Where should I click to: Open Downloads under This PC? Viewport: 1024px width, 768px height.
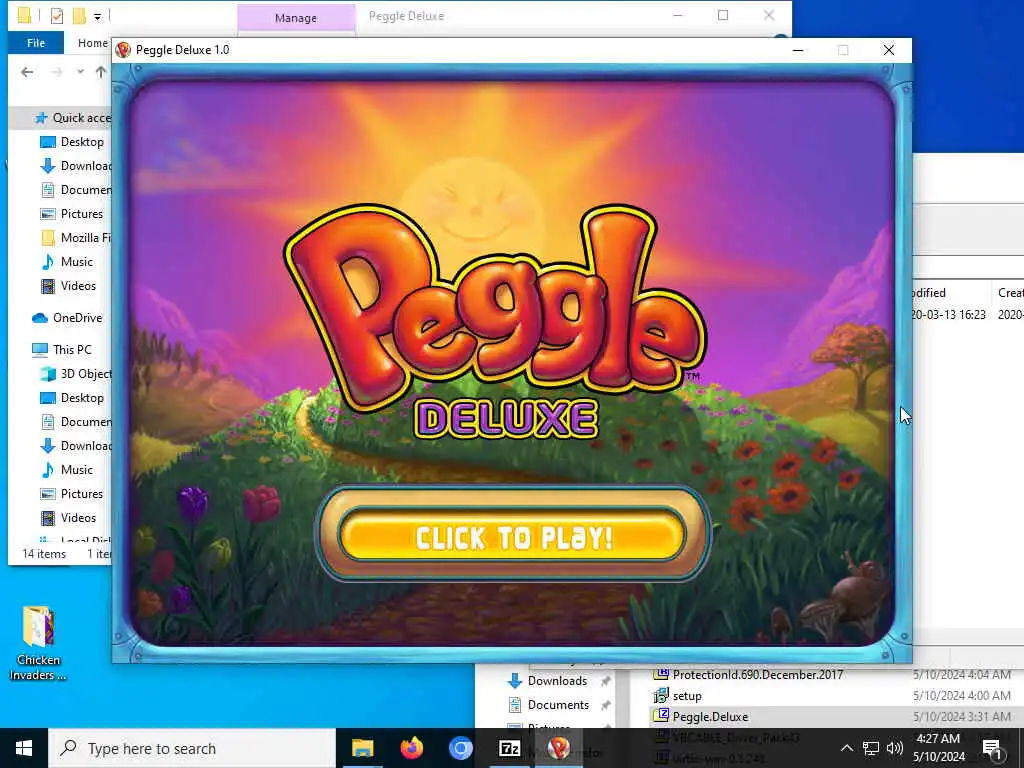[x=76, y=446]
